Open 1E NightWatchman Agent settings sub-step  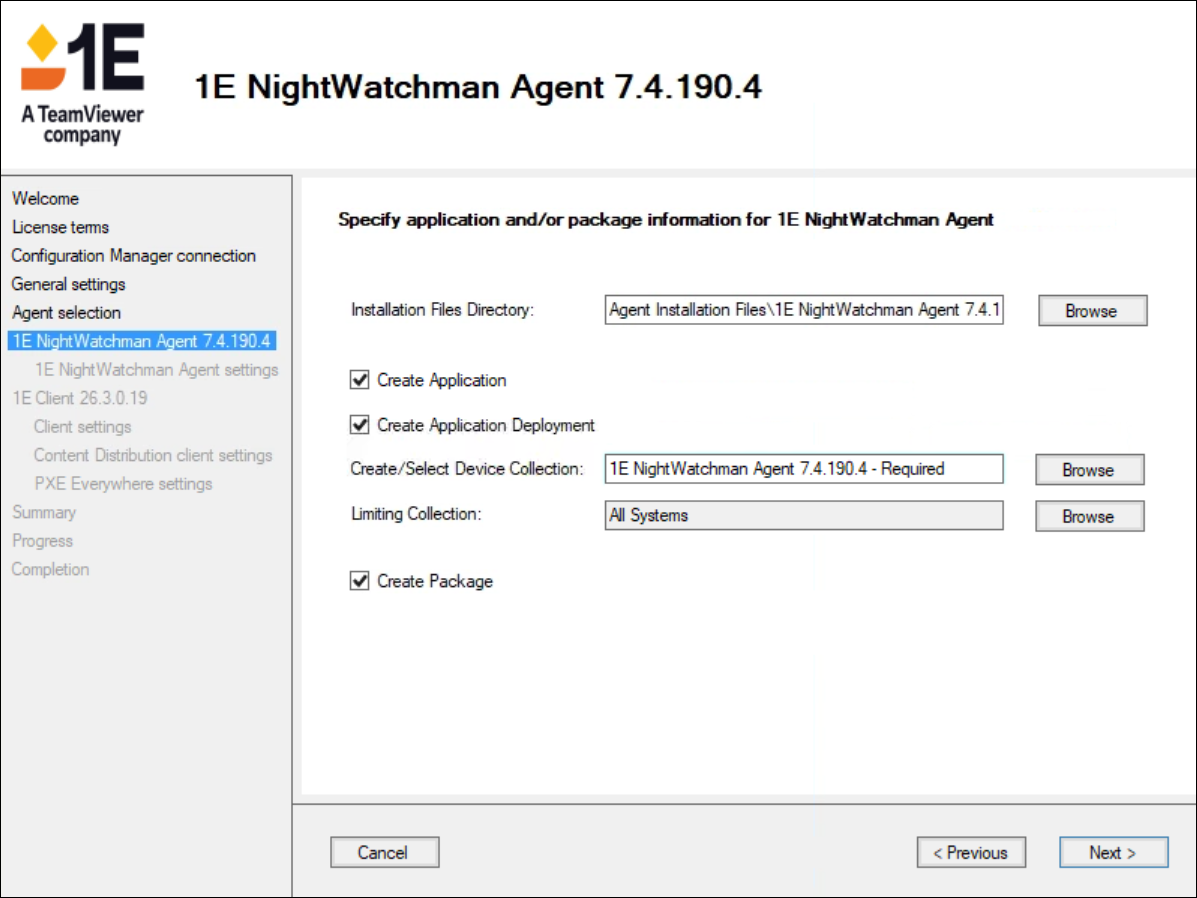point(156,370)
